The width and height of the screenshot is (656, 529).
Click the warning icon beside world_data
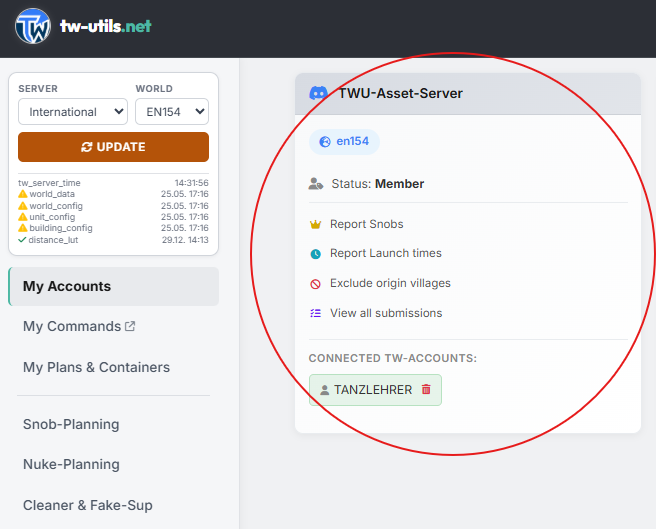pos(23,194)
